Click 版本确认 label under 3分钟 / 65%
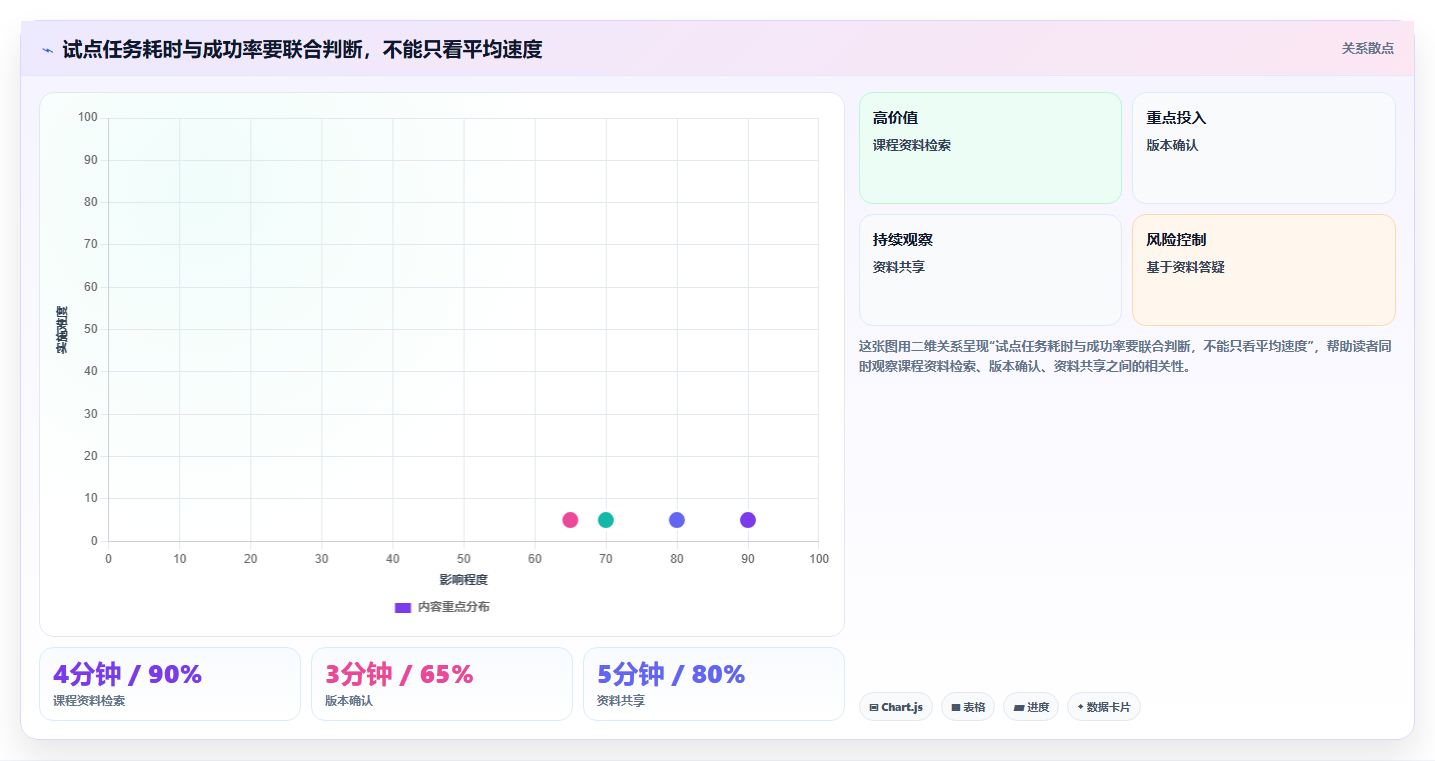Screen dimensions: 1435x761 [349, 701]
